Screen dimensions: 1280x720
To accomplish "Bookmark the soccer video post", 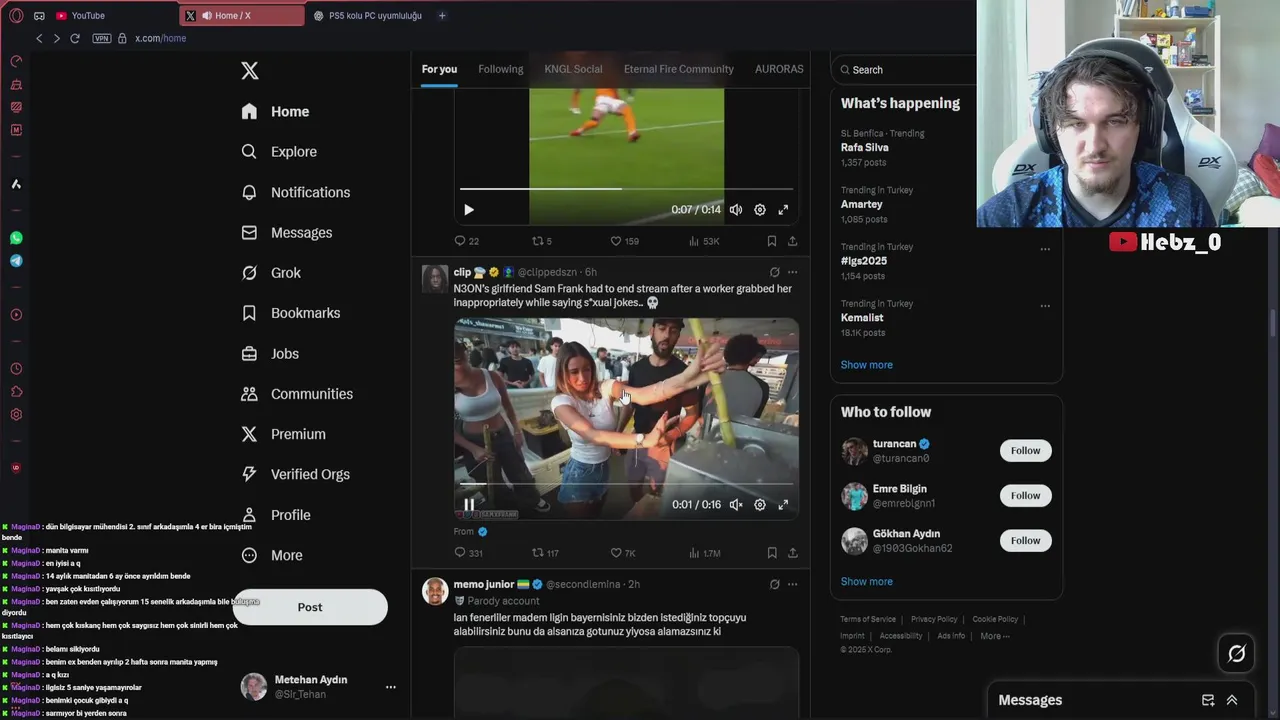I will pyautogui.click(x=772, y=241).
